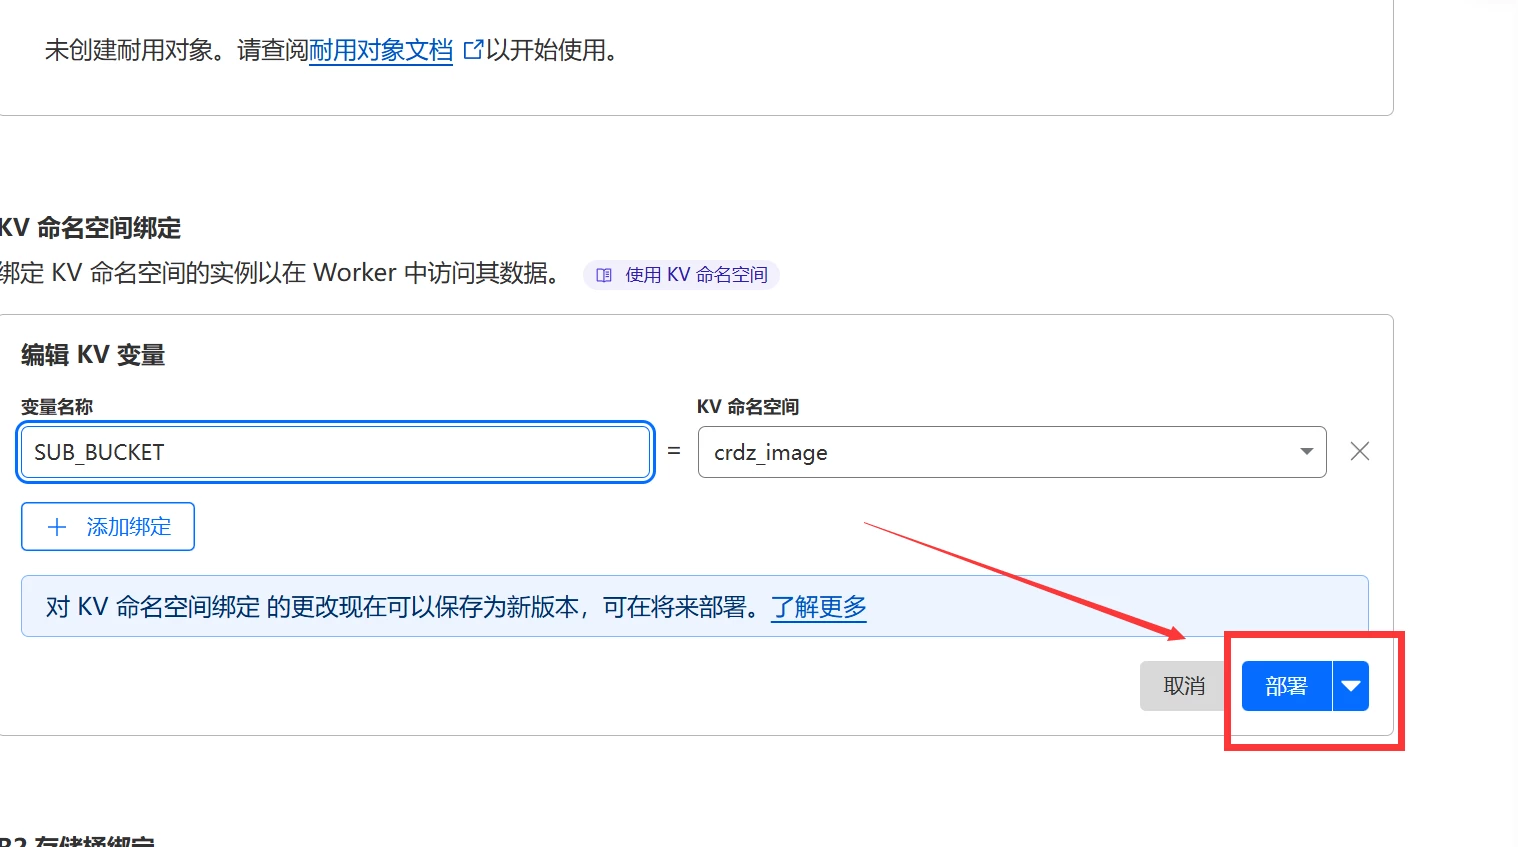
Task: Click book icon in 使用 KV 命名空间 badge
Action: pos(604,275)
